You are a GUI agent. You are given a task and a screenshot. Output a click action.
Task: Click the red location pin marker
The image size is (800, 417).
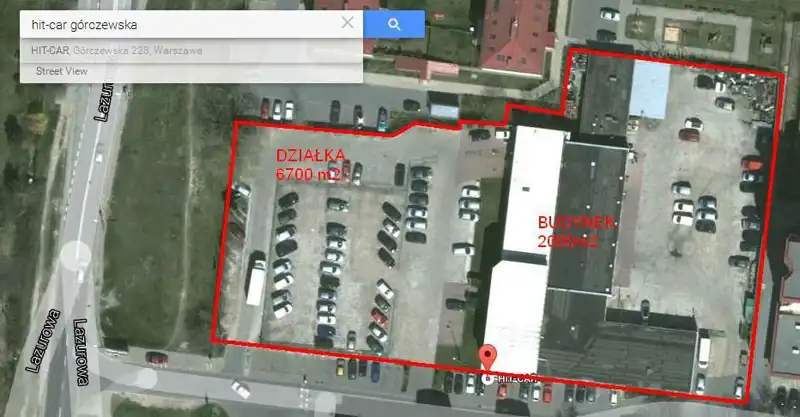point(488,357)
